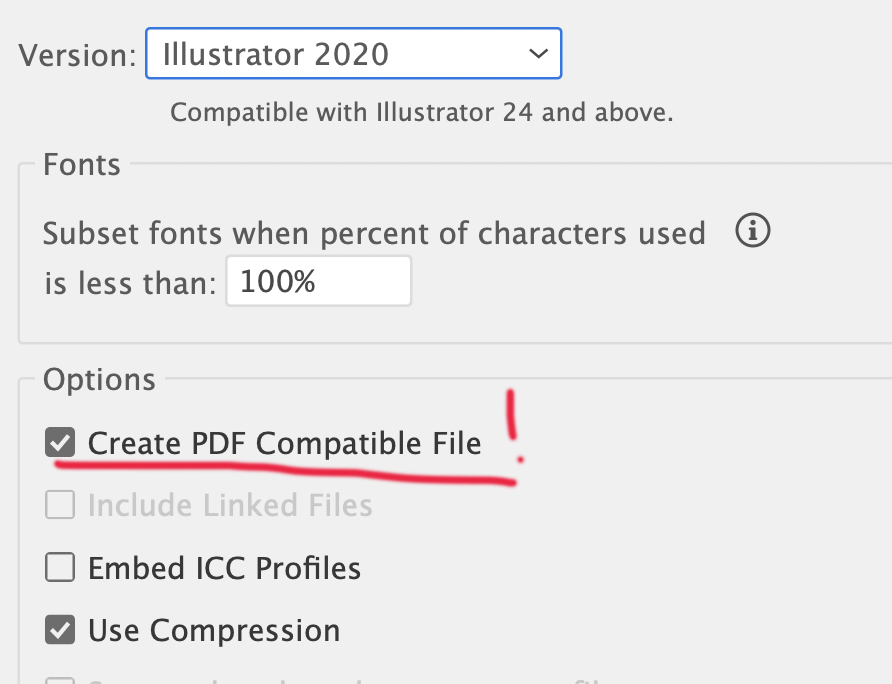Click the Version label
Viewport: 892px width, 684px height.
(x=76, y=54)
